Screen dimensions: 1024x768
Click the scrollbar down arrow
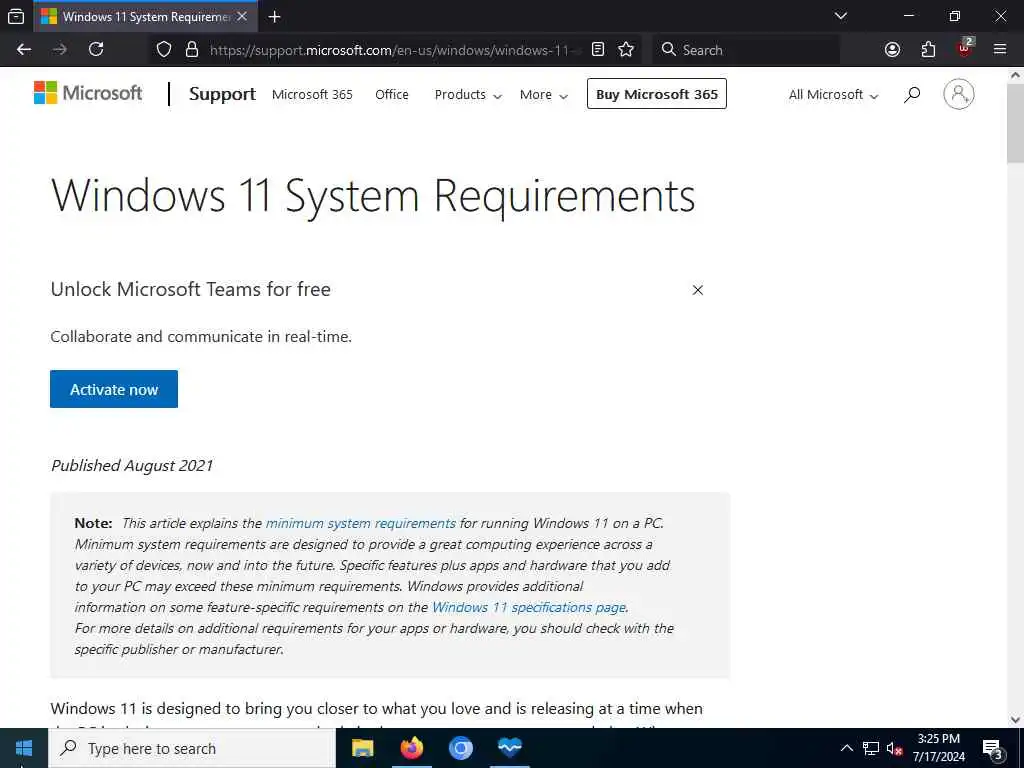coord(1015,720)
